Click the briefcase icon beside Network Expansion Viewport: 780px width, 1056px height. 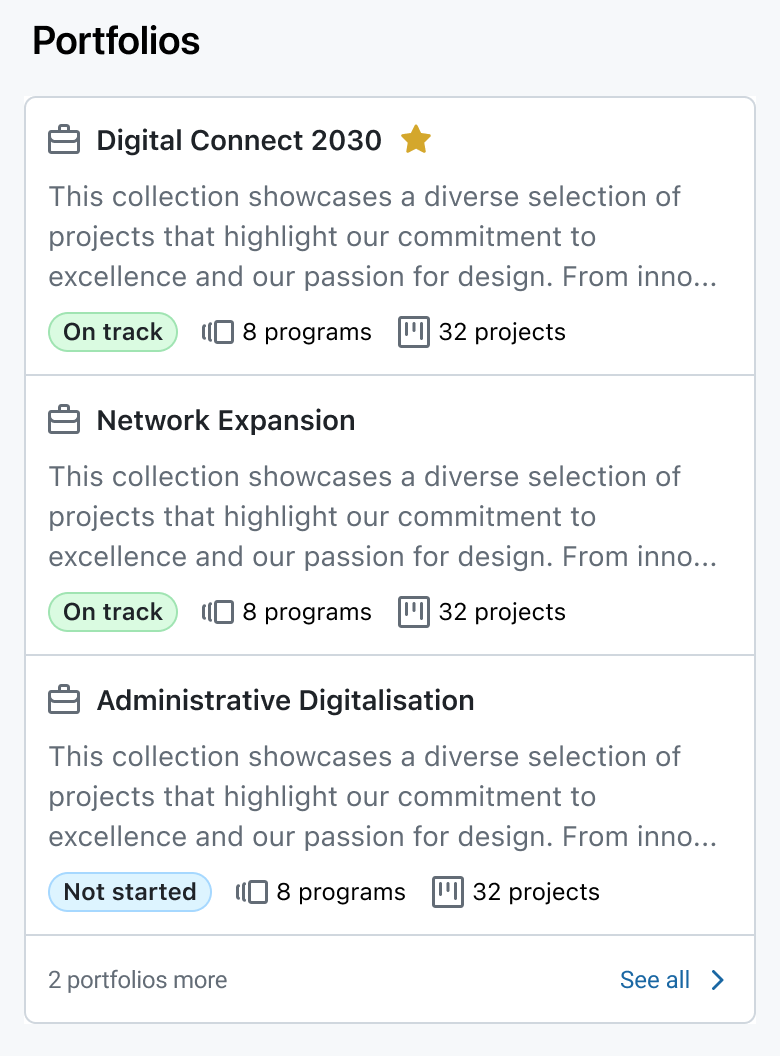(63, 420)
